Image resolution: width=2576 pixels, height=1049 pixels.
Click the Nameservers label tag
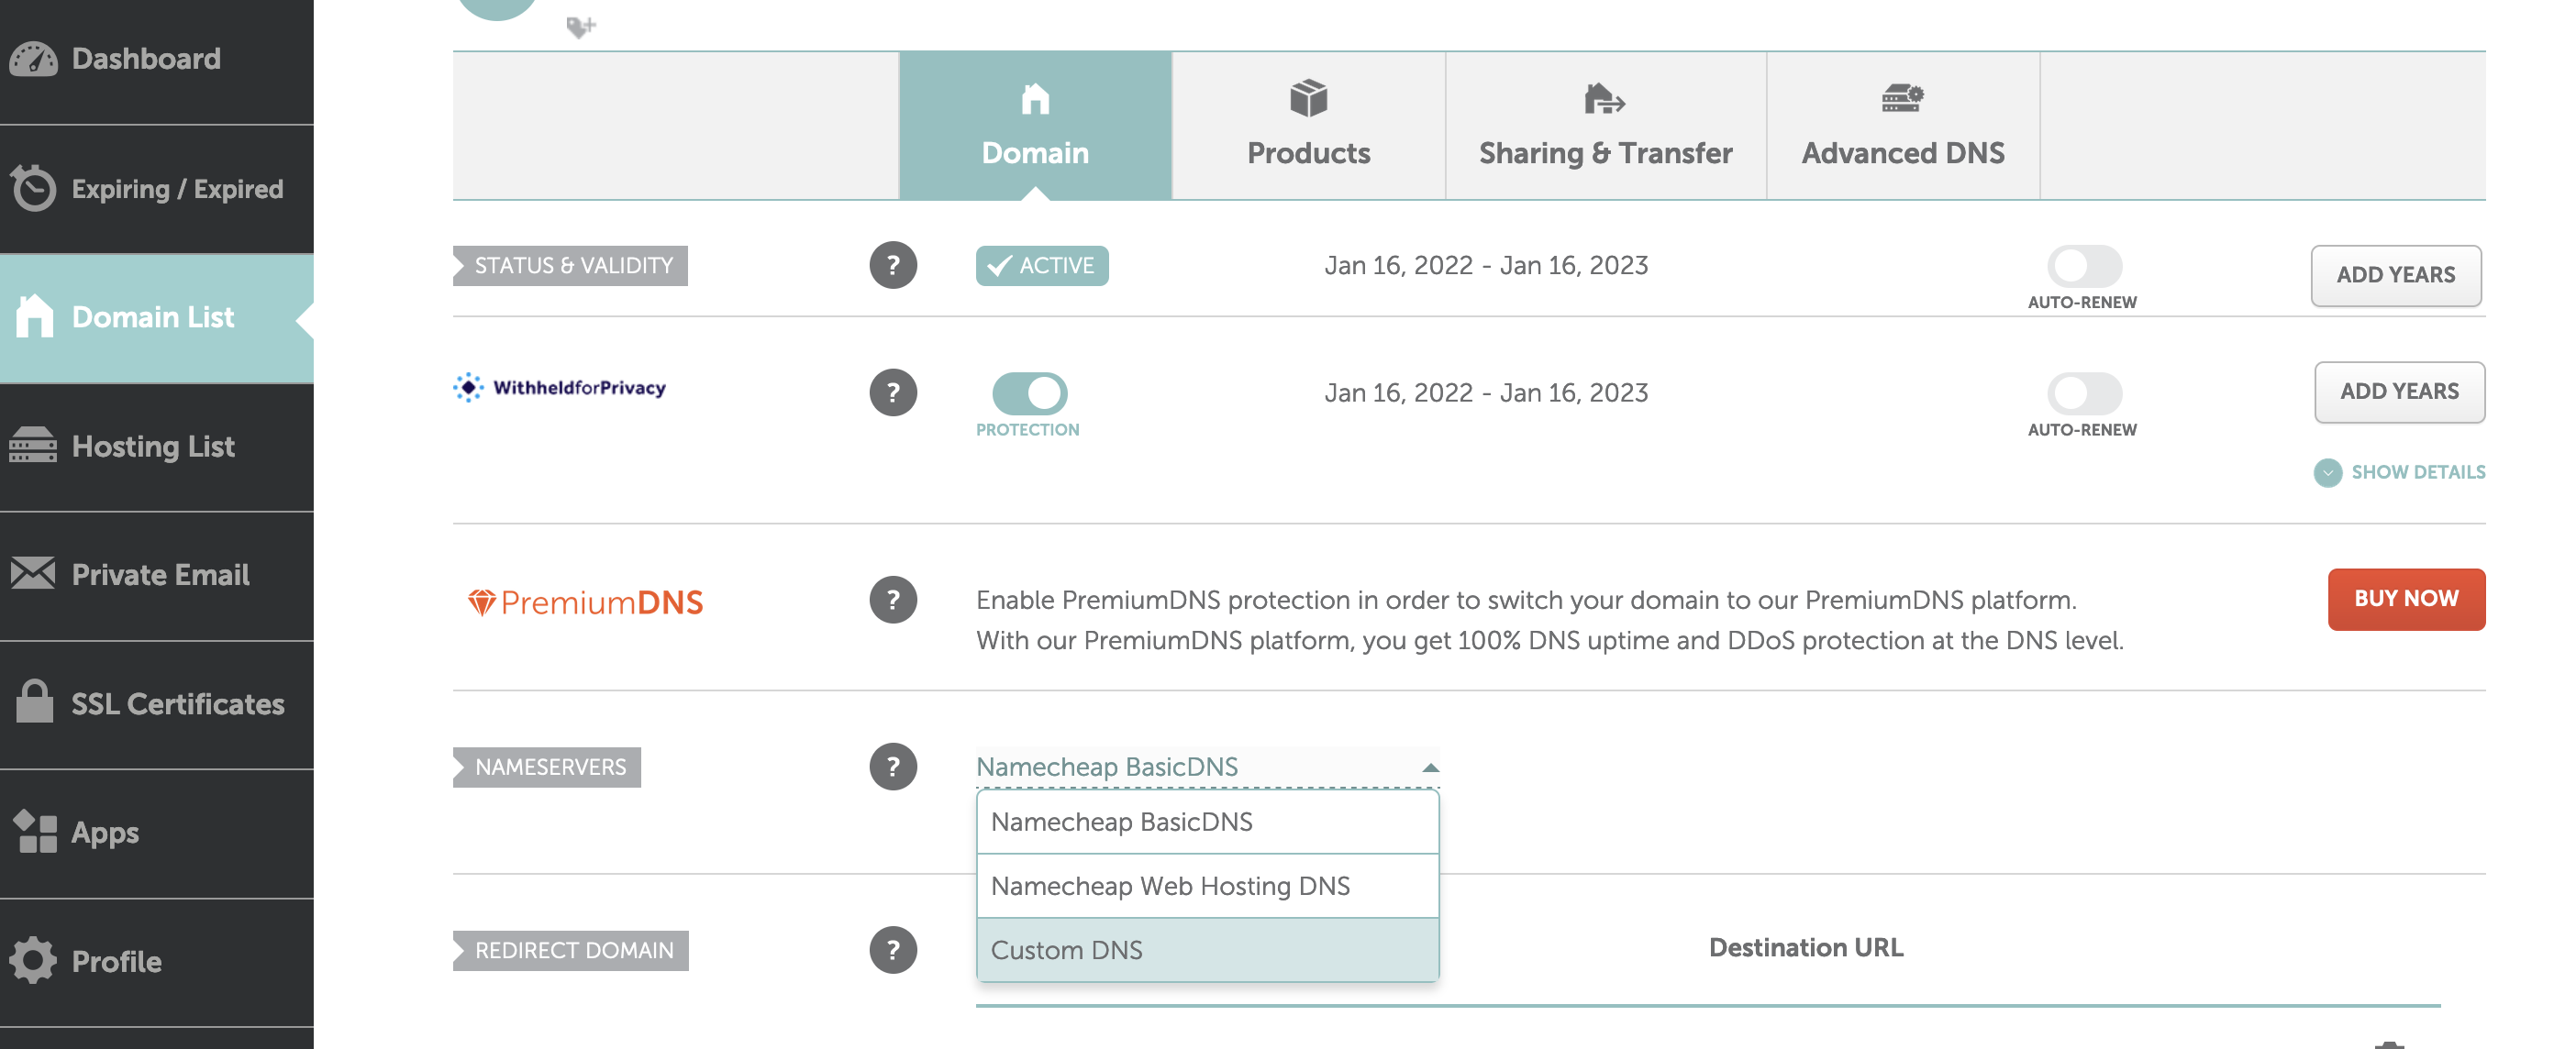point(546,767)
